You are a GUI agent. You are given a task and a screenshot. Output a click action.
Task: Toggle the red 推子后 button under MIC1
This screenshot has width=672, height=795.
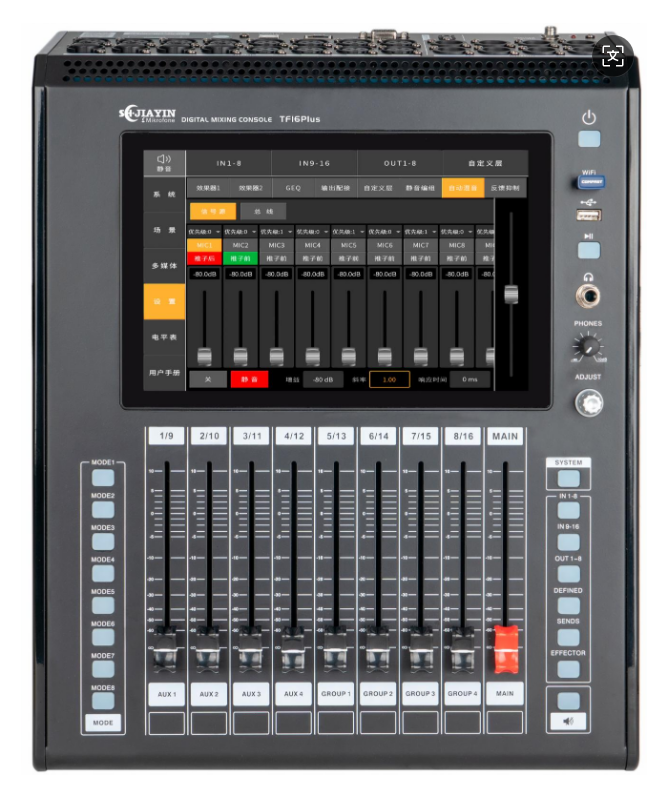click(x=204, y=258)
